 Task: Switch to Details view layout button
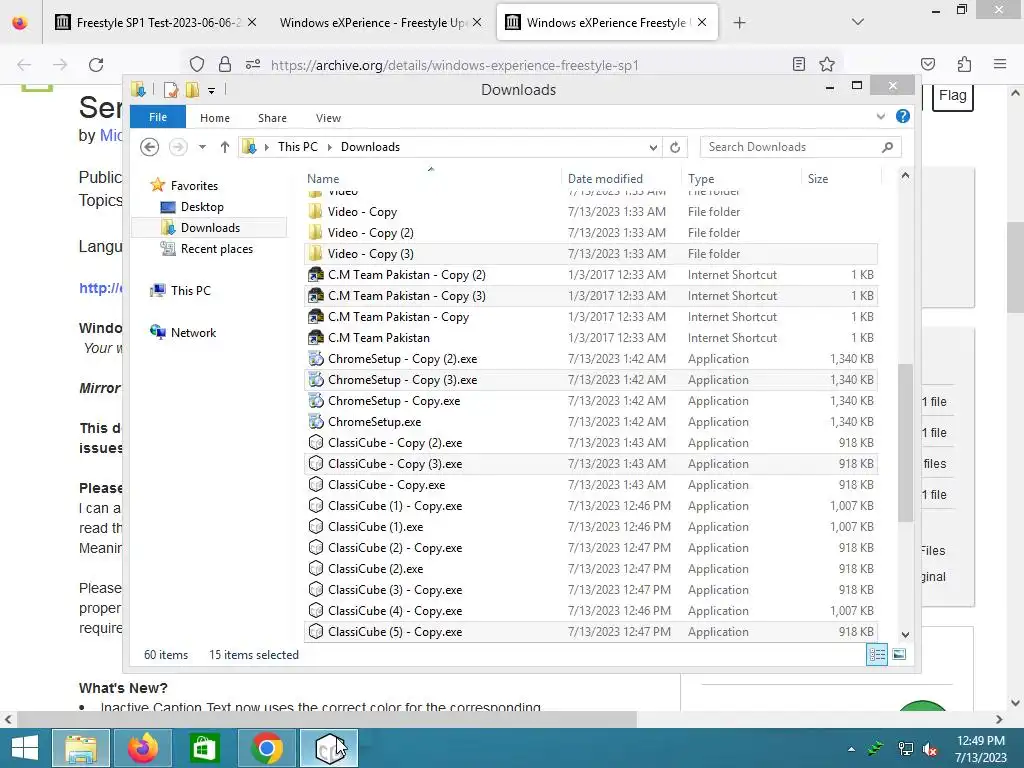[x=876, y=654]
